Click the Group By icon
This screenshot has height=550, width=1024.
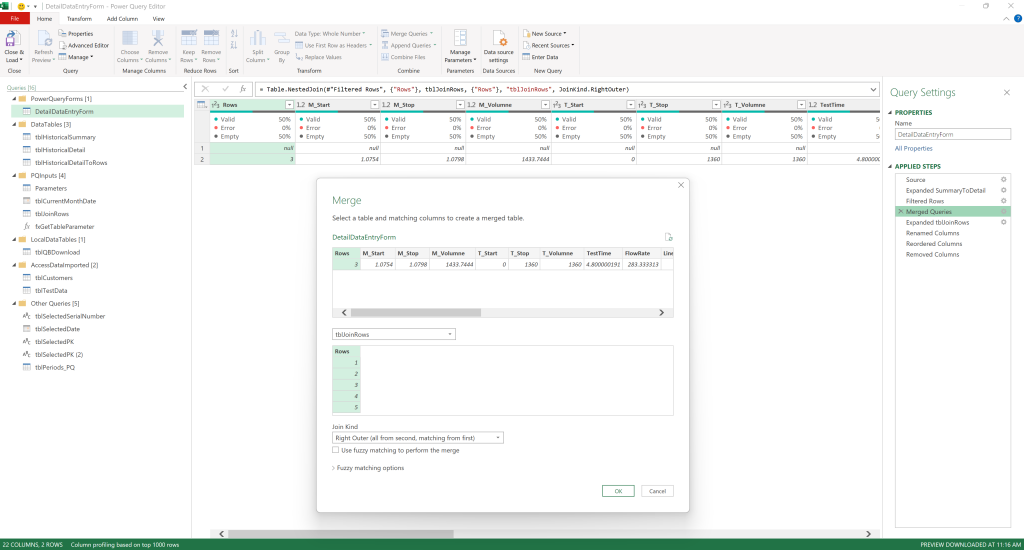point(281,39)
